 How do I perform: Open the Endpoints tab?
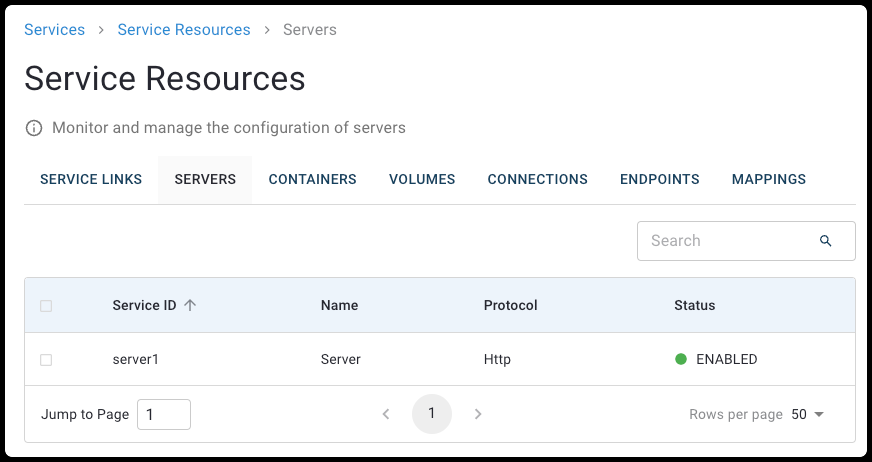click(659, 180)
